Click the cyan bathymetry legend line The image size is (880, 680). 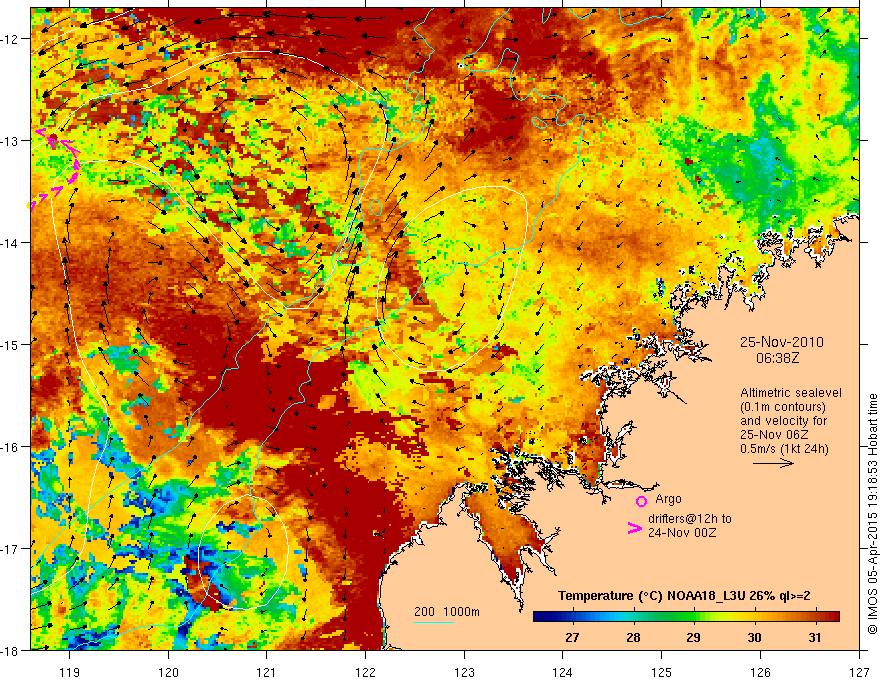tap(434, 622)
